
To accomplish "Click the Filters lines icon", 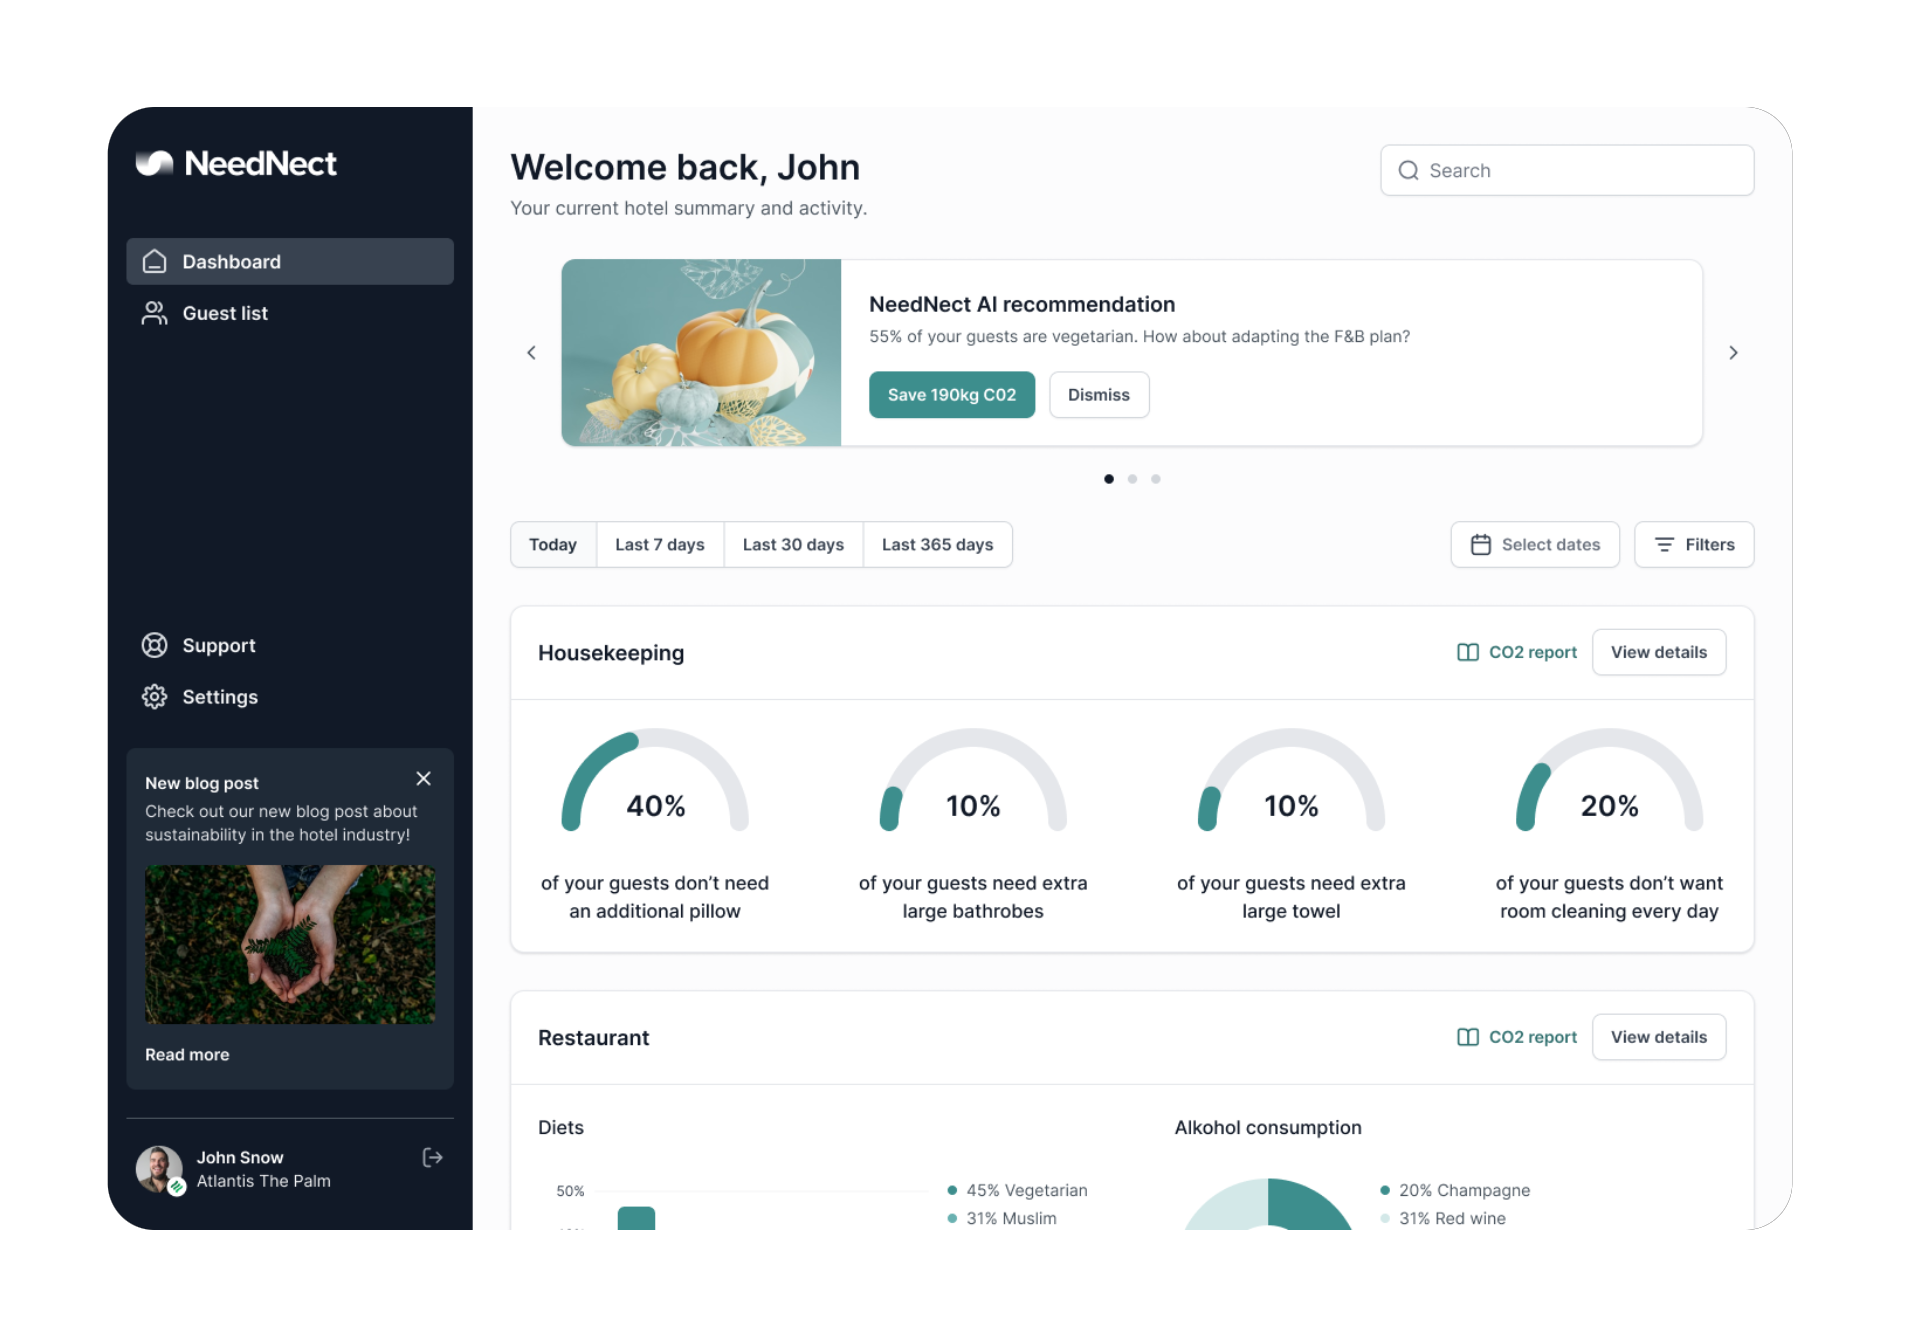I will click(1664, 545).
